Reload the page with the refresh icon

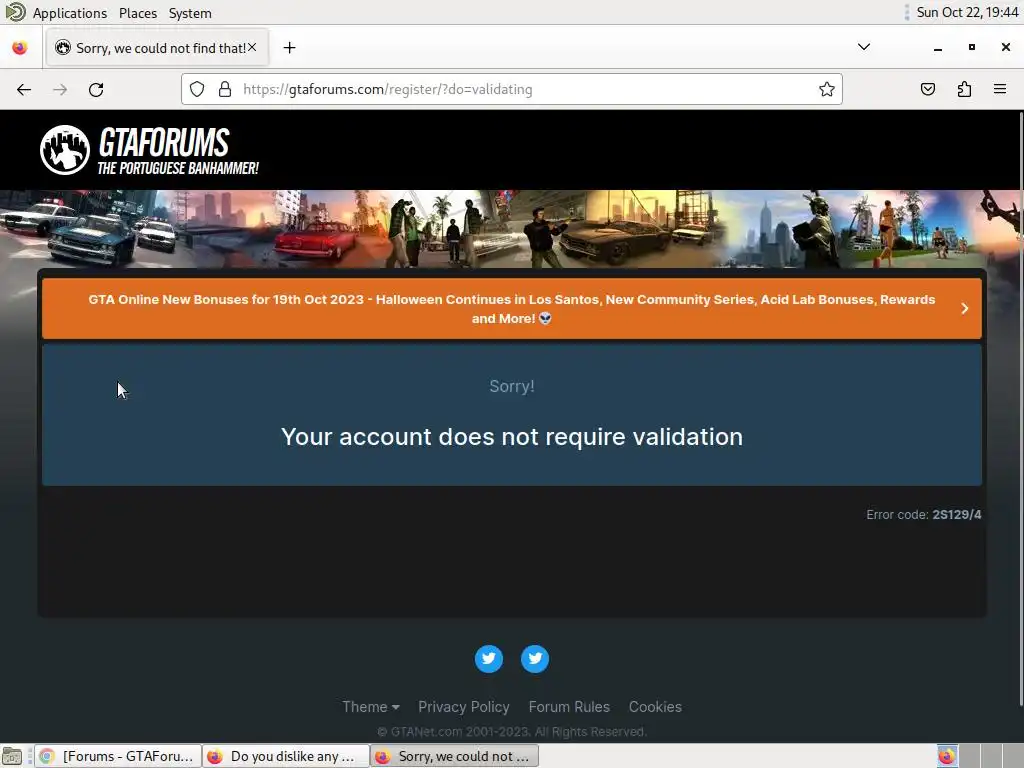[96, 89]
